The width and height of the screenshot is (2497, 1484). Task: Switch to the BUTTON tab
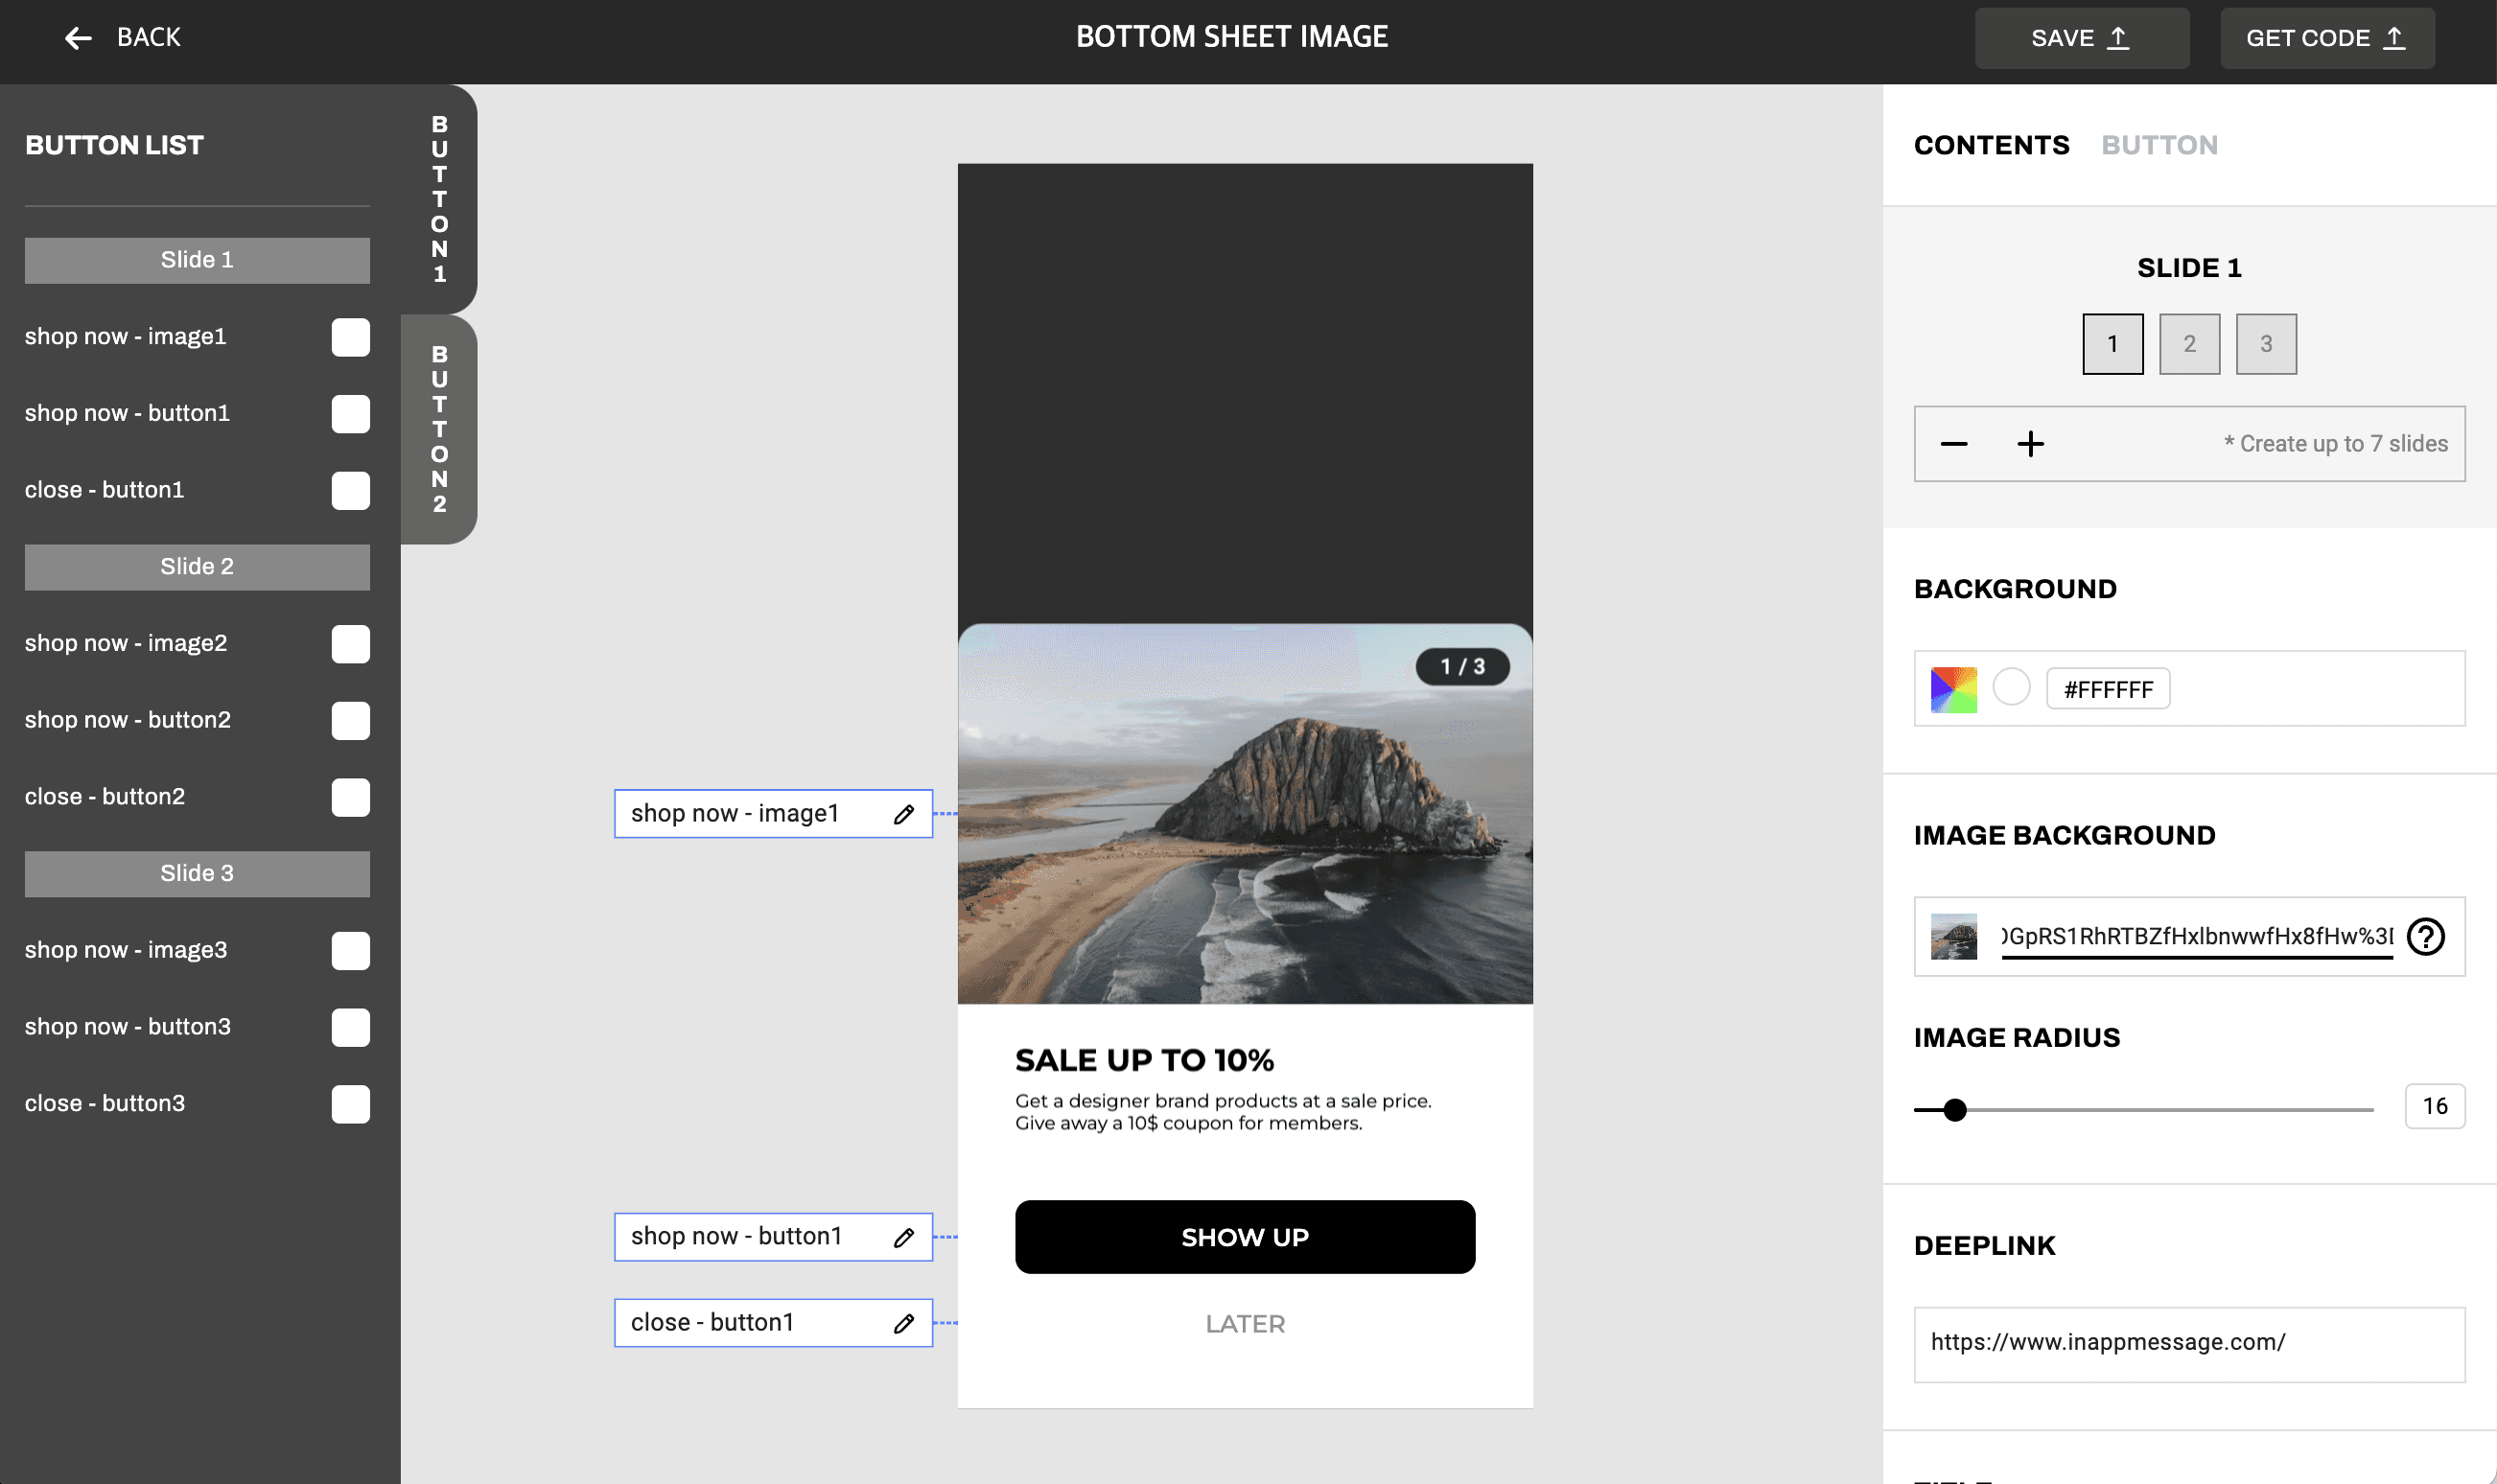2159,144
